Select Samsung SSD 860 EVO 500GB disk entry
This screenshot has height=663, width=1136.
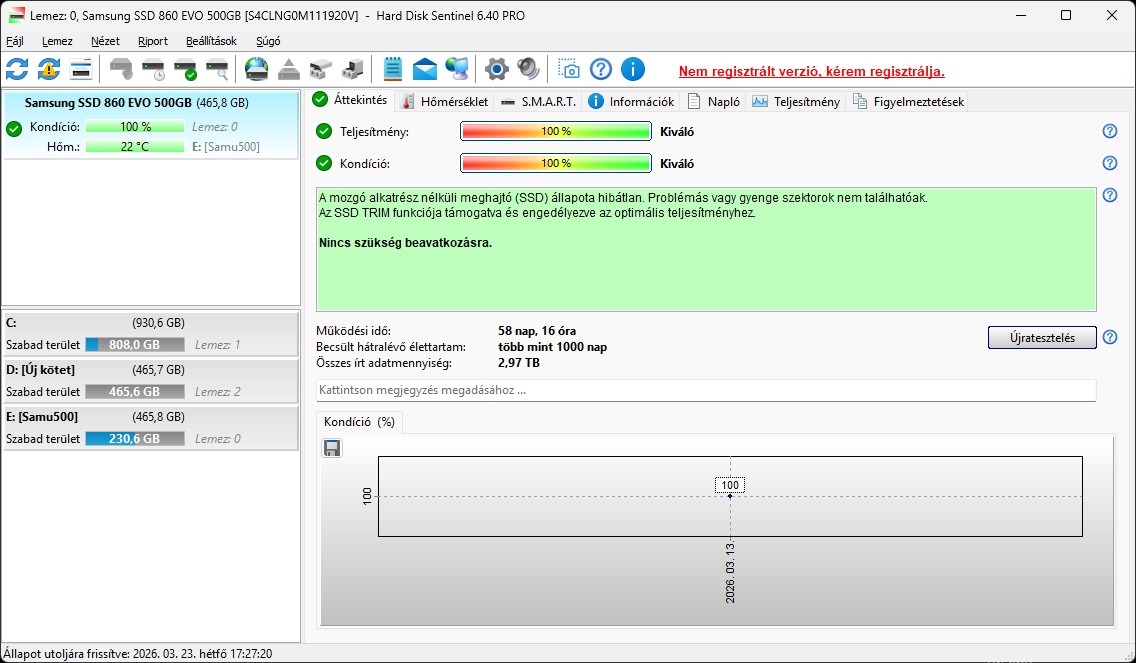[151, 125]
